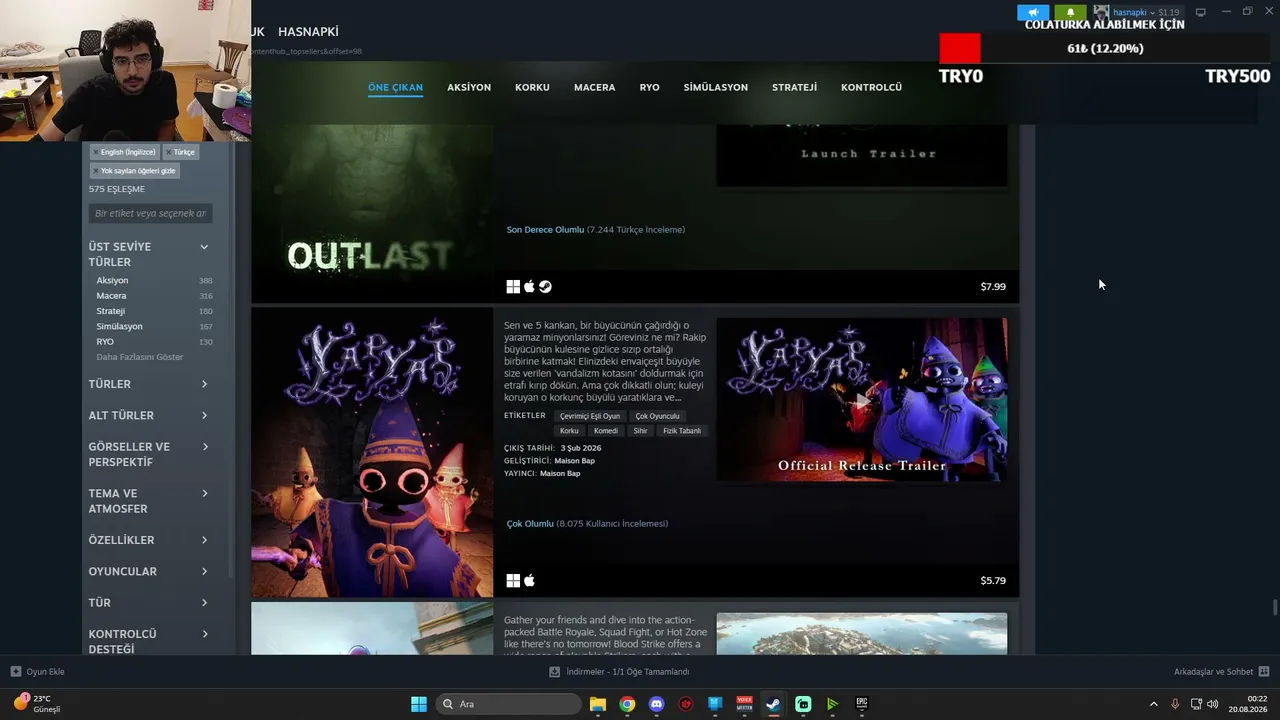Click the hasnapki profile avatar
This screenshot has height=720, width=1280.
point(1101,12)
